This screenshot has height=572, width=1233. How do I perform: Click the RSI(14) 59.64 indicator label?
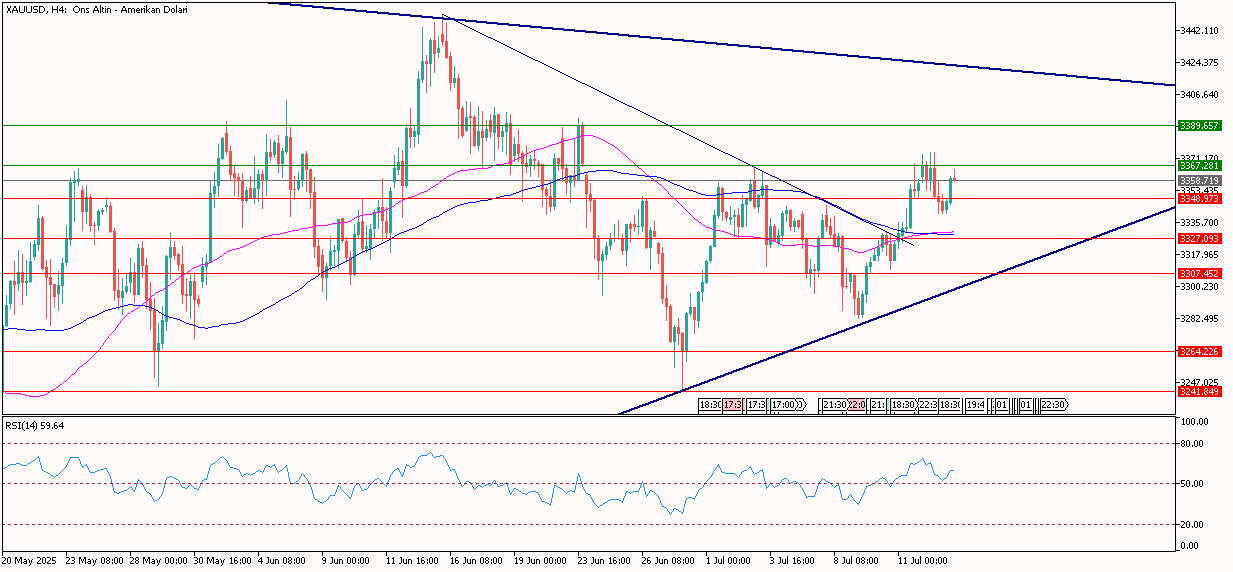[36, 424]
